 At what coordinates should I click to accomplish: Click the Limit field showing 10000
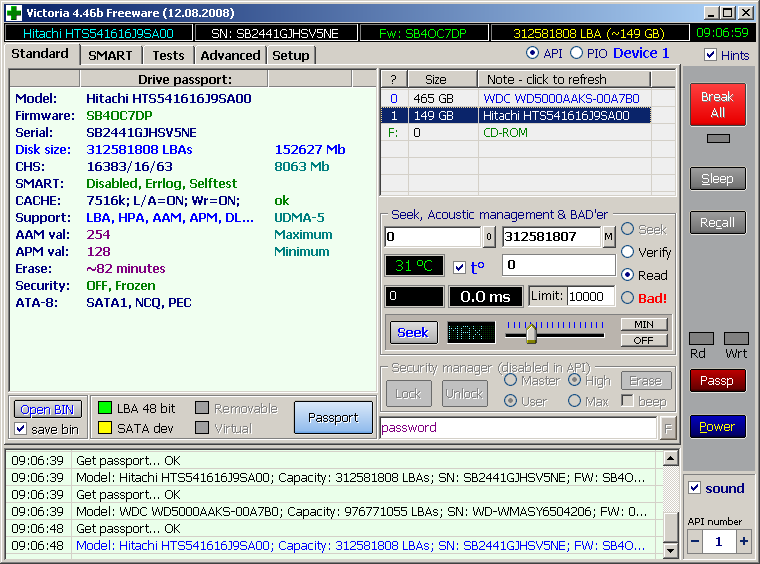590,297
